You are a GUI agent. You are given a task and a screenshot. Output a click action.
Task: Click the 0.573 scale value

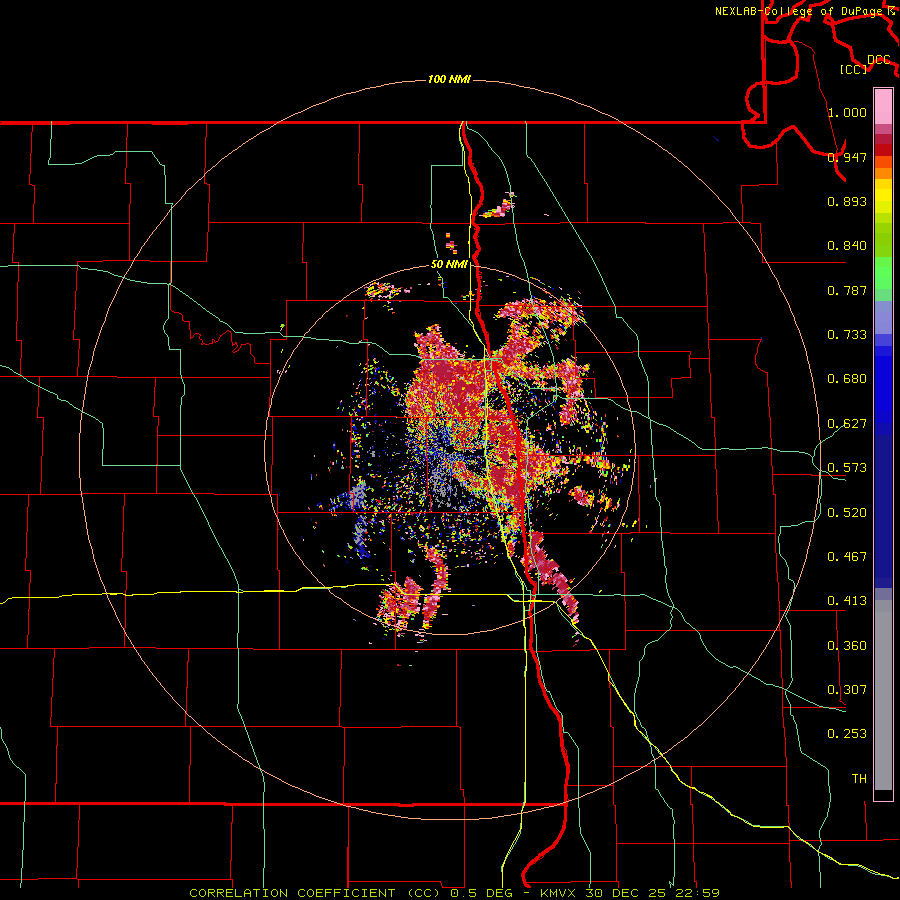tap(847, 468)
